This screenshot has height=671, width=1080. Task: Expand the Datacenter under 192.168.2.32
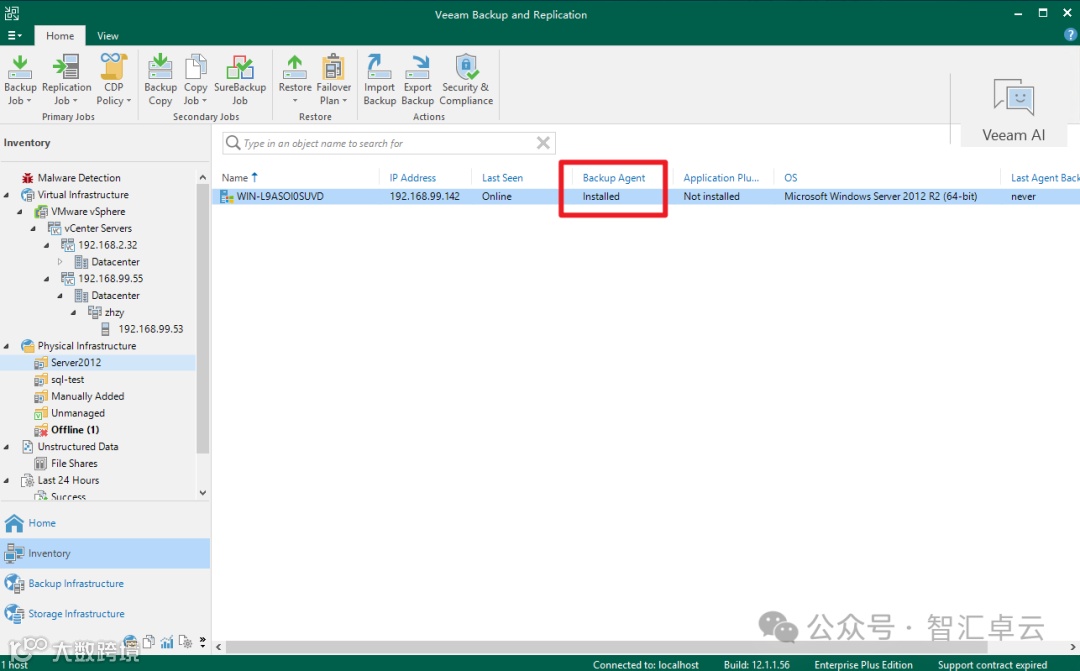pyautogui.click(x=60, y=262)
